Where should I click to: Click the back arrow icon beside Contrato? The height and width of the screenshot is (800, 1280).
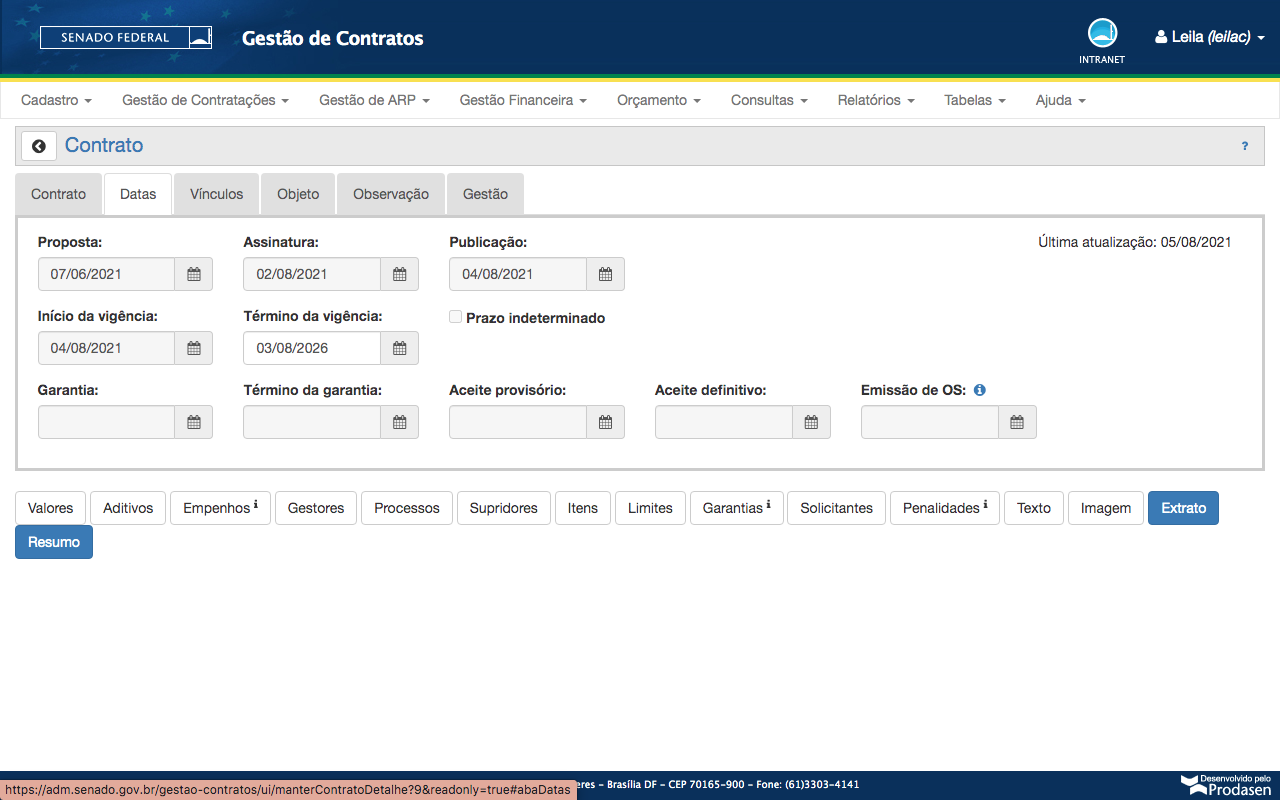click(39, 146)
